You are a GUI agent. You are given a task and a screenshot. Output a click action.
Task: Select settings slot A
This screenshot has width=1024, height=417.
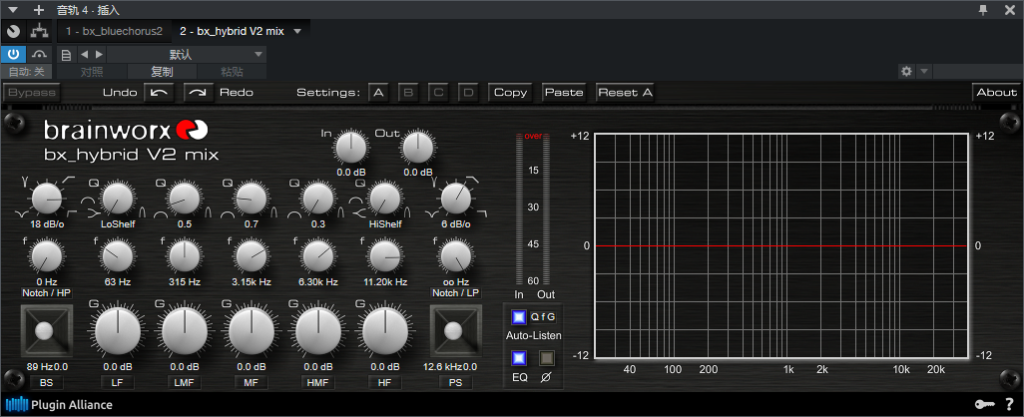(377, 93)
